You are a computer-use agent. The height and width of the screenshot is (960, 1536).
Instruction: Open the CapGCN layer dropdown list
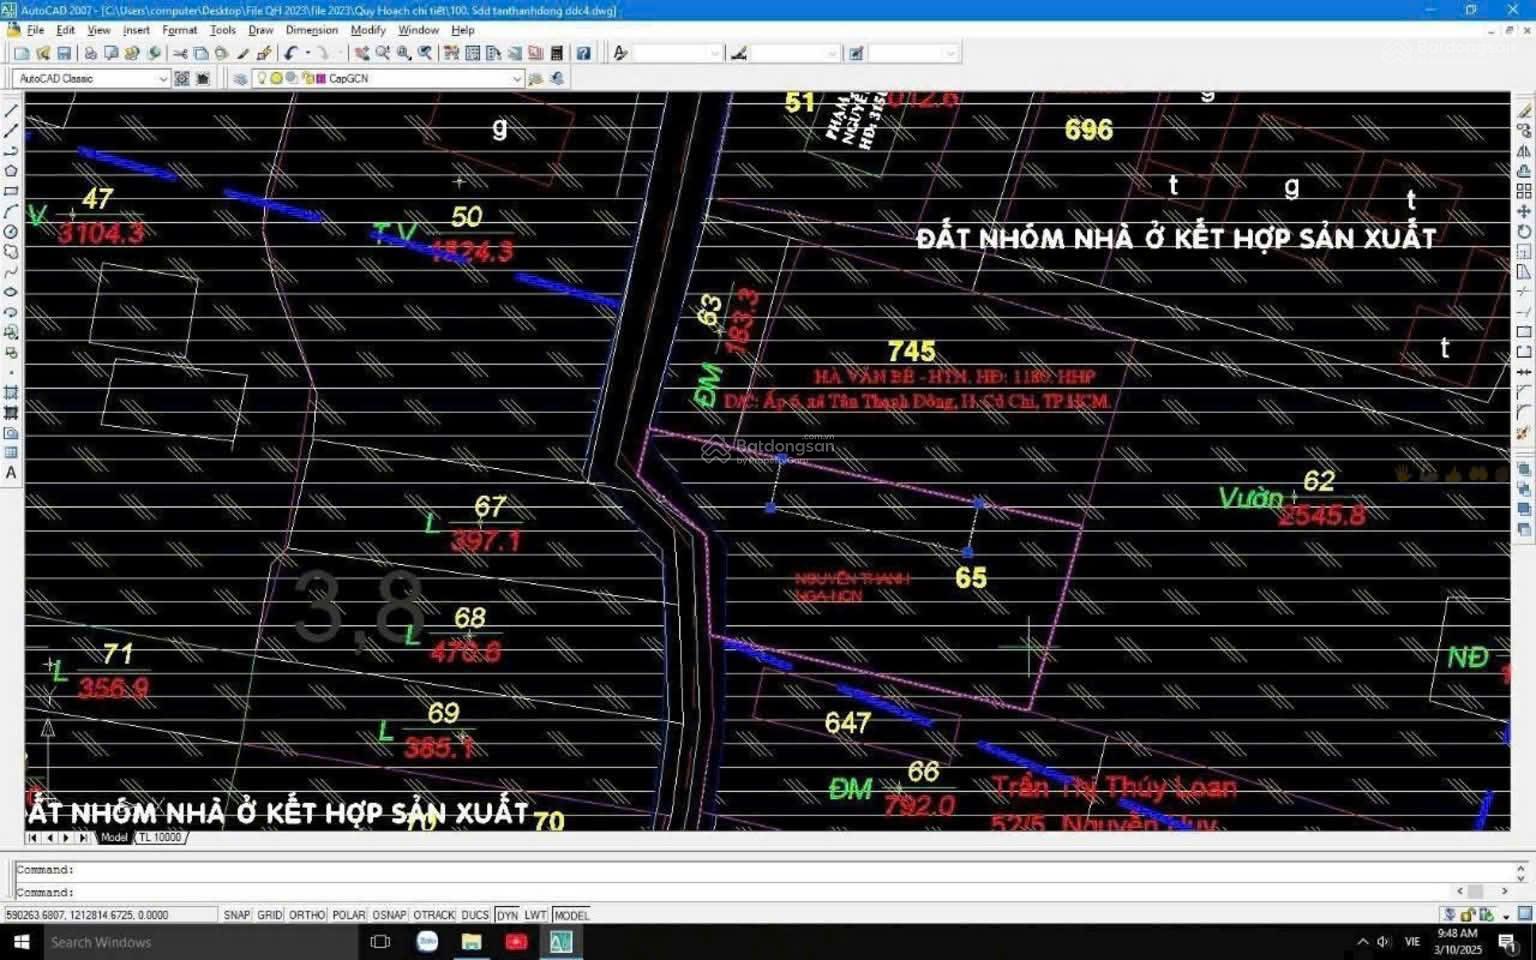[x=518, y=78]
